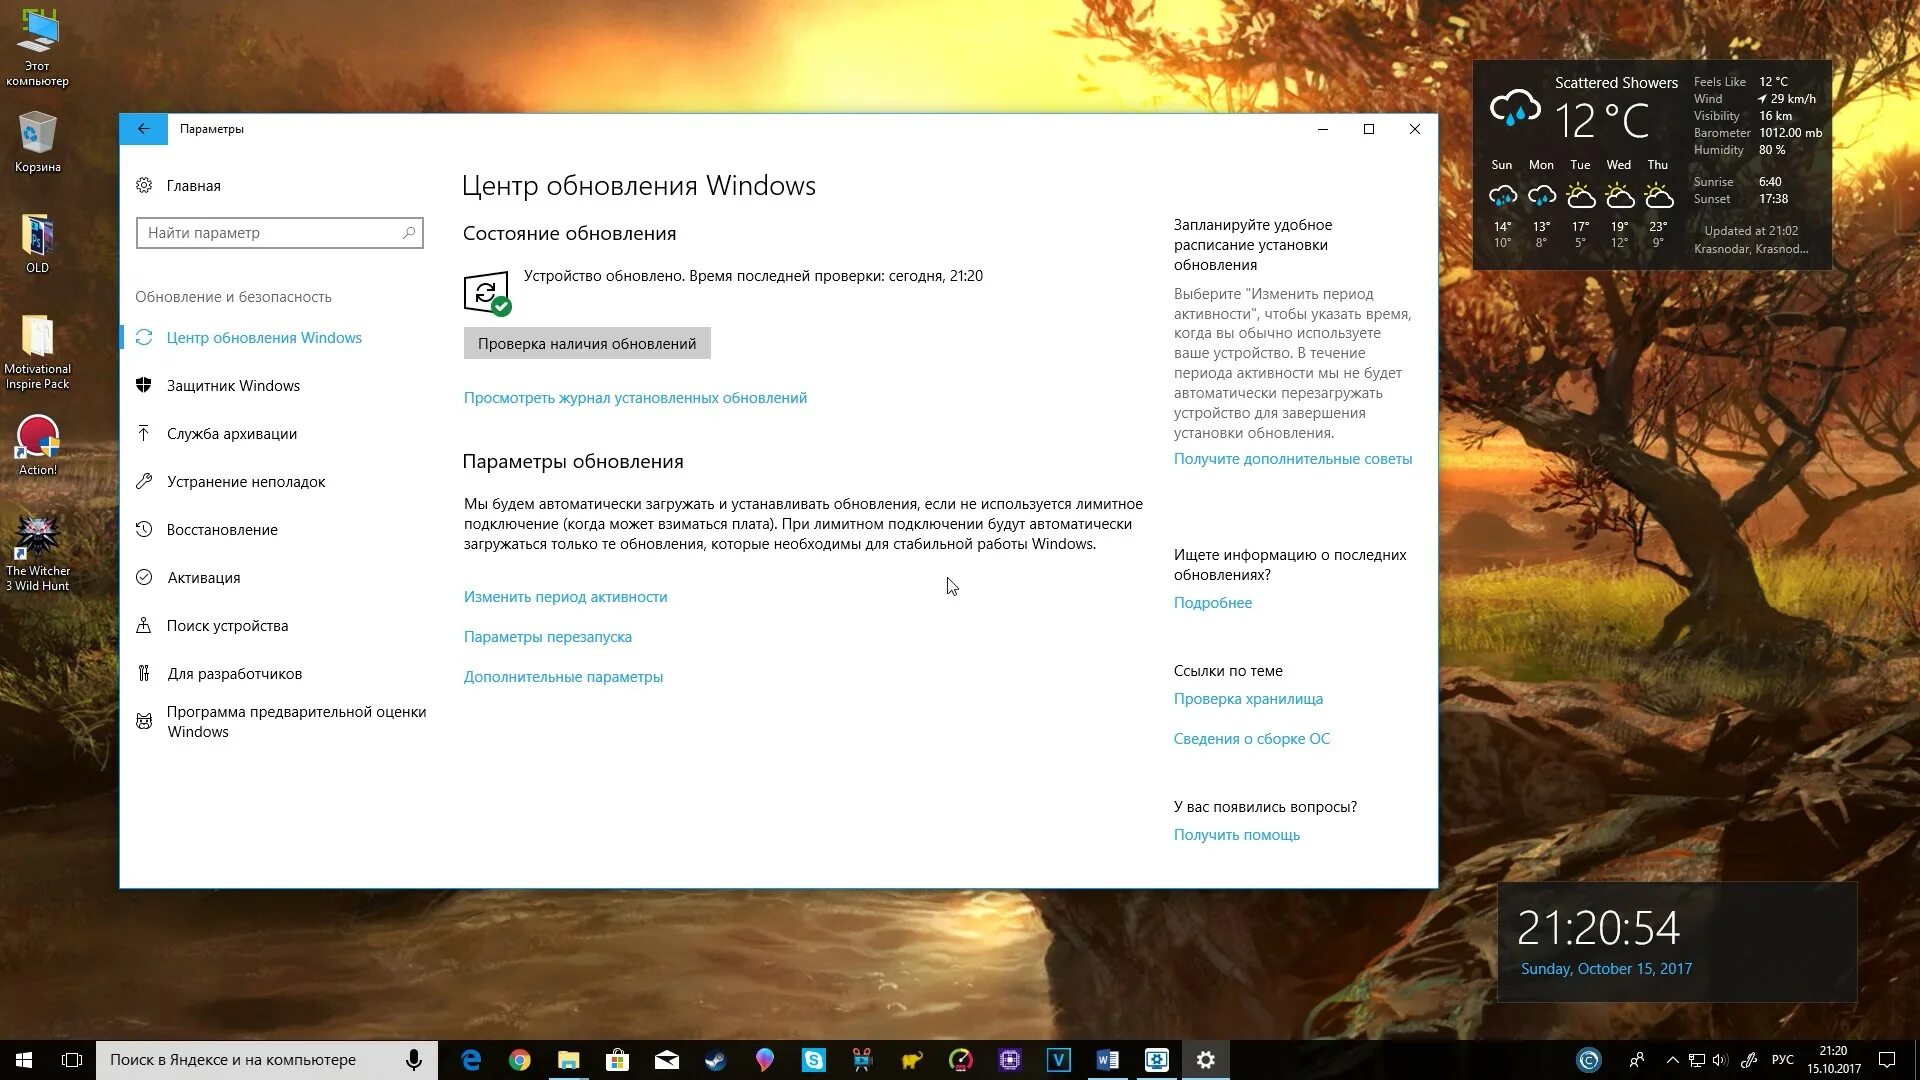The width and height of the screenshot is (1920, 1080).
Task: Open Служба архивации section
Action: (231, 434)
